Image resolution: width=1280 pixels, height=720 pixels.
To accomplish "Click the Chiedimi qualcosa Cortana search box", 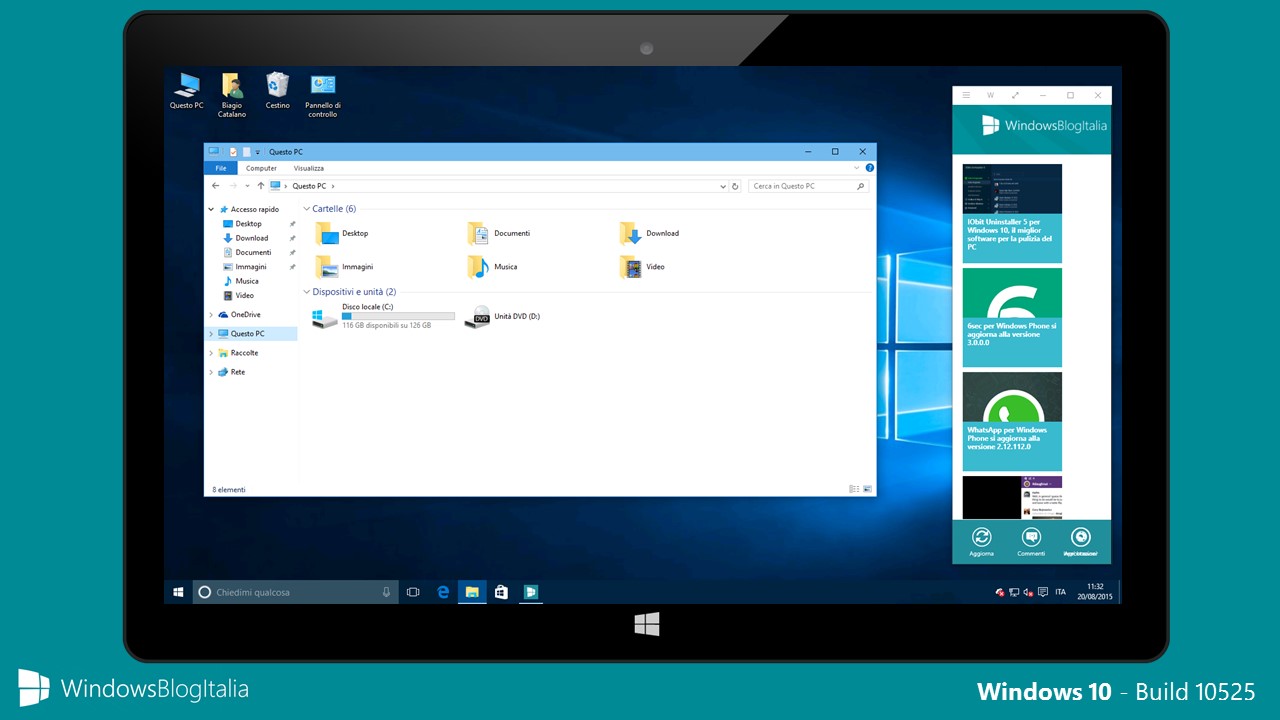I will pyautogui.click(x=294, y=592).
